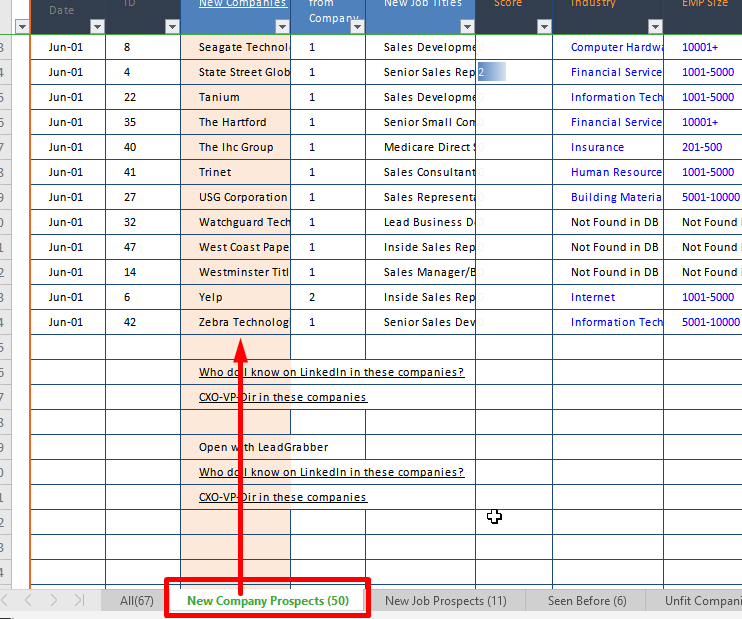Select the Tanium company cell
Screen dimensions: 742x619
tap(236, 97)
